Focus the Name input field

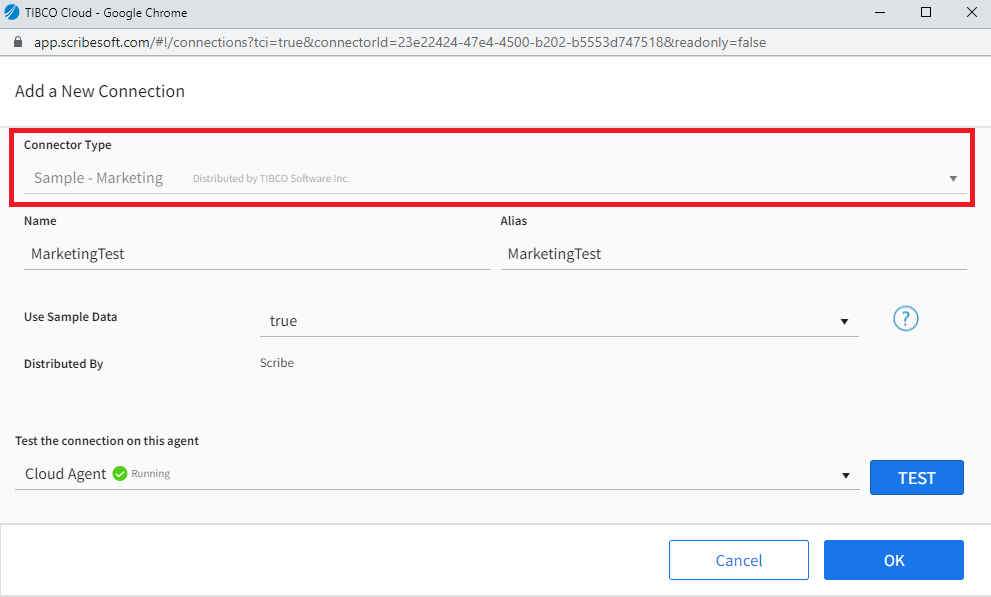tap(257, 254)
